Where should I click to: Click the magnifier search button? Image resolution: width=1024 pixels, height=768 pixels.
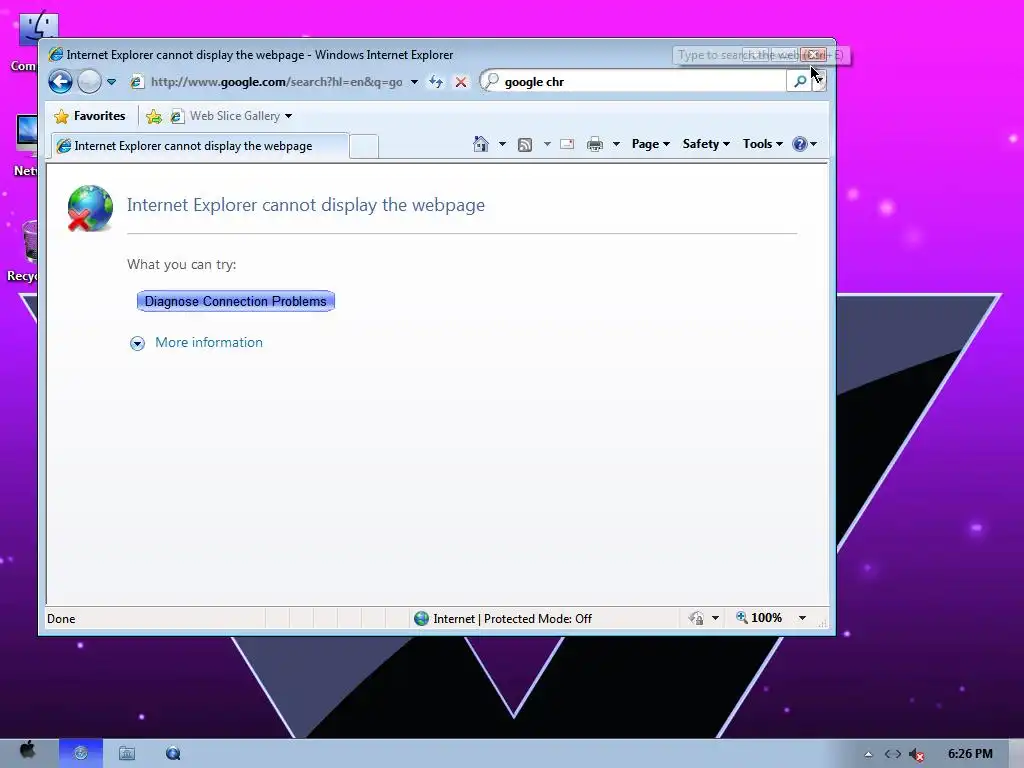pos(799,82)
